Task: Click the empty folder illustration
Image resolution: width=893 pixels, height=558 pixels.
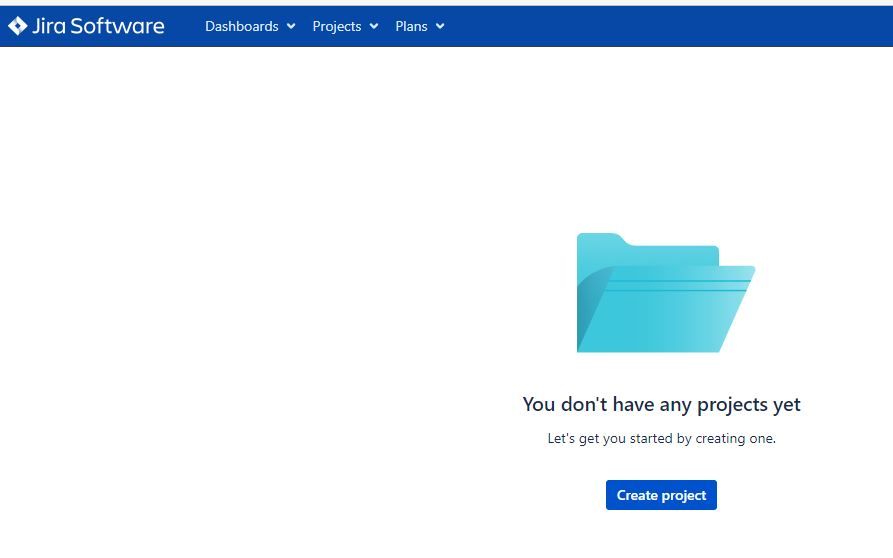Action: (665, 293)
